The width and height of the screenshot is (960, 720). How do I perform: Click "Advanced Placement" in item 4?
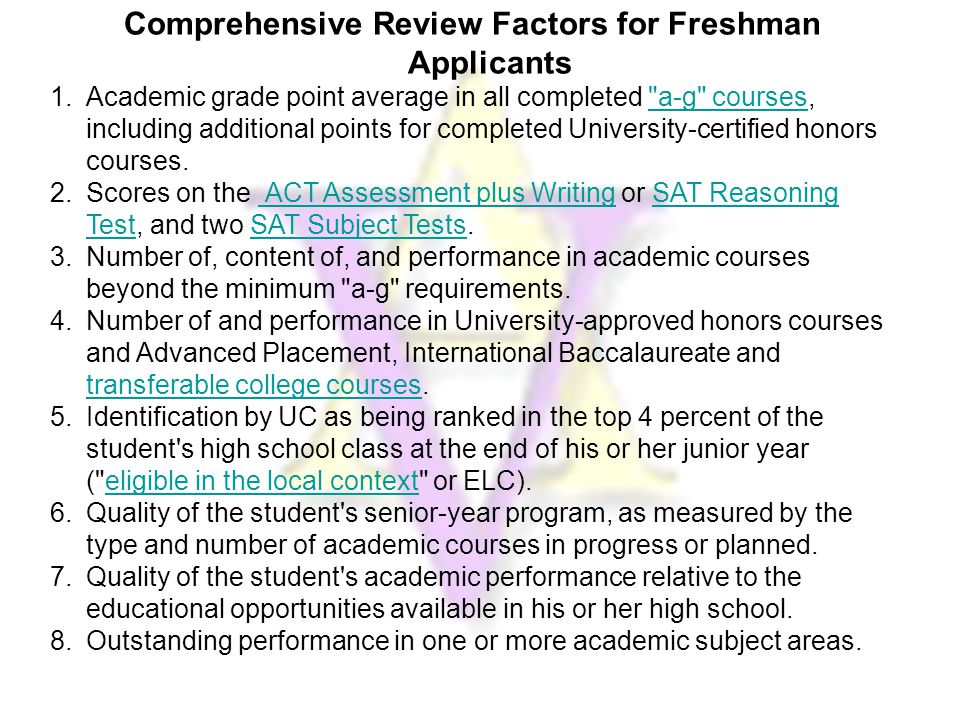coord(263,353)
